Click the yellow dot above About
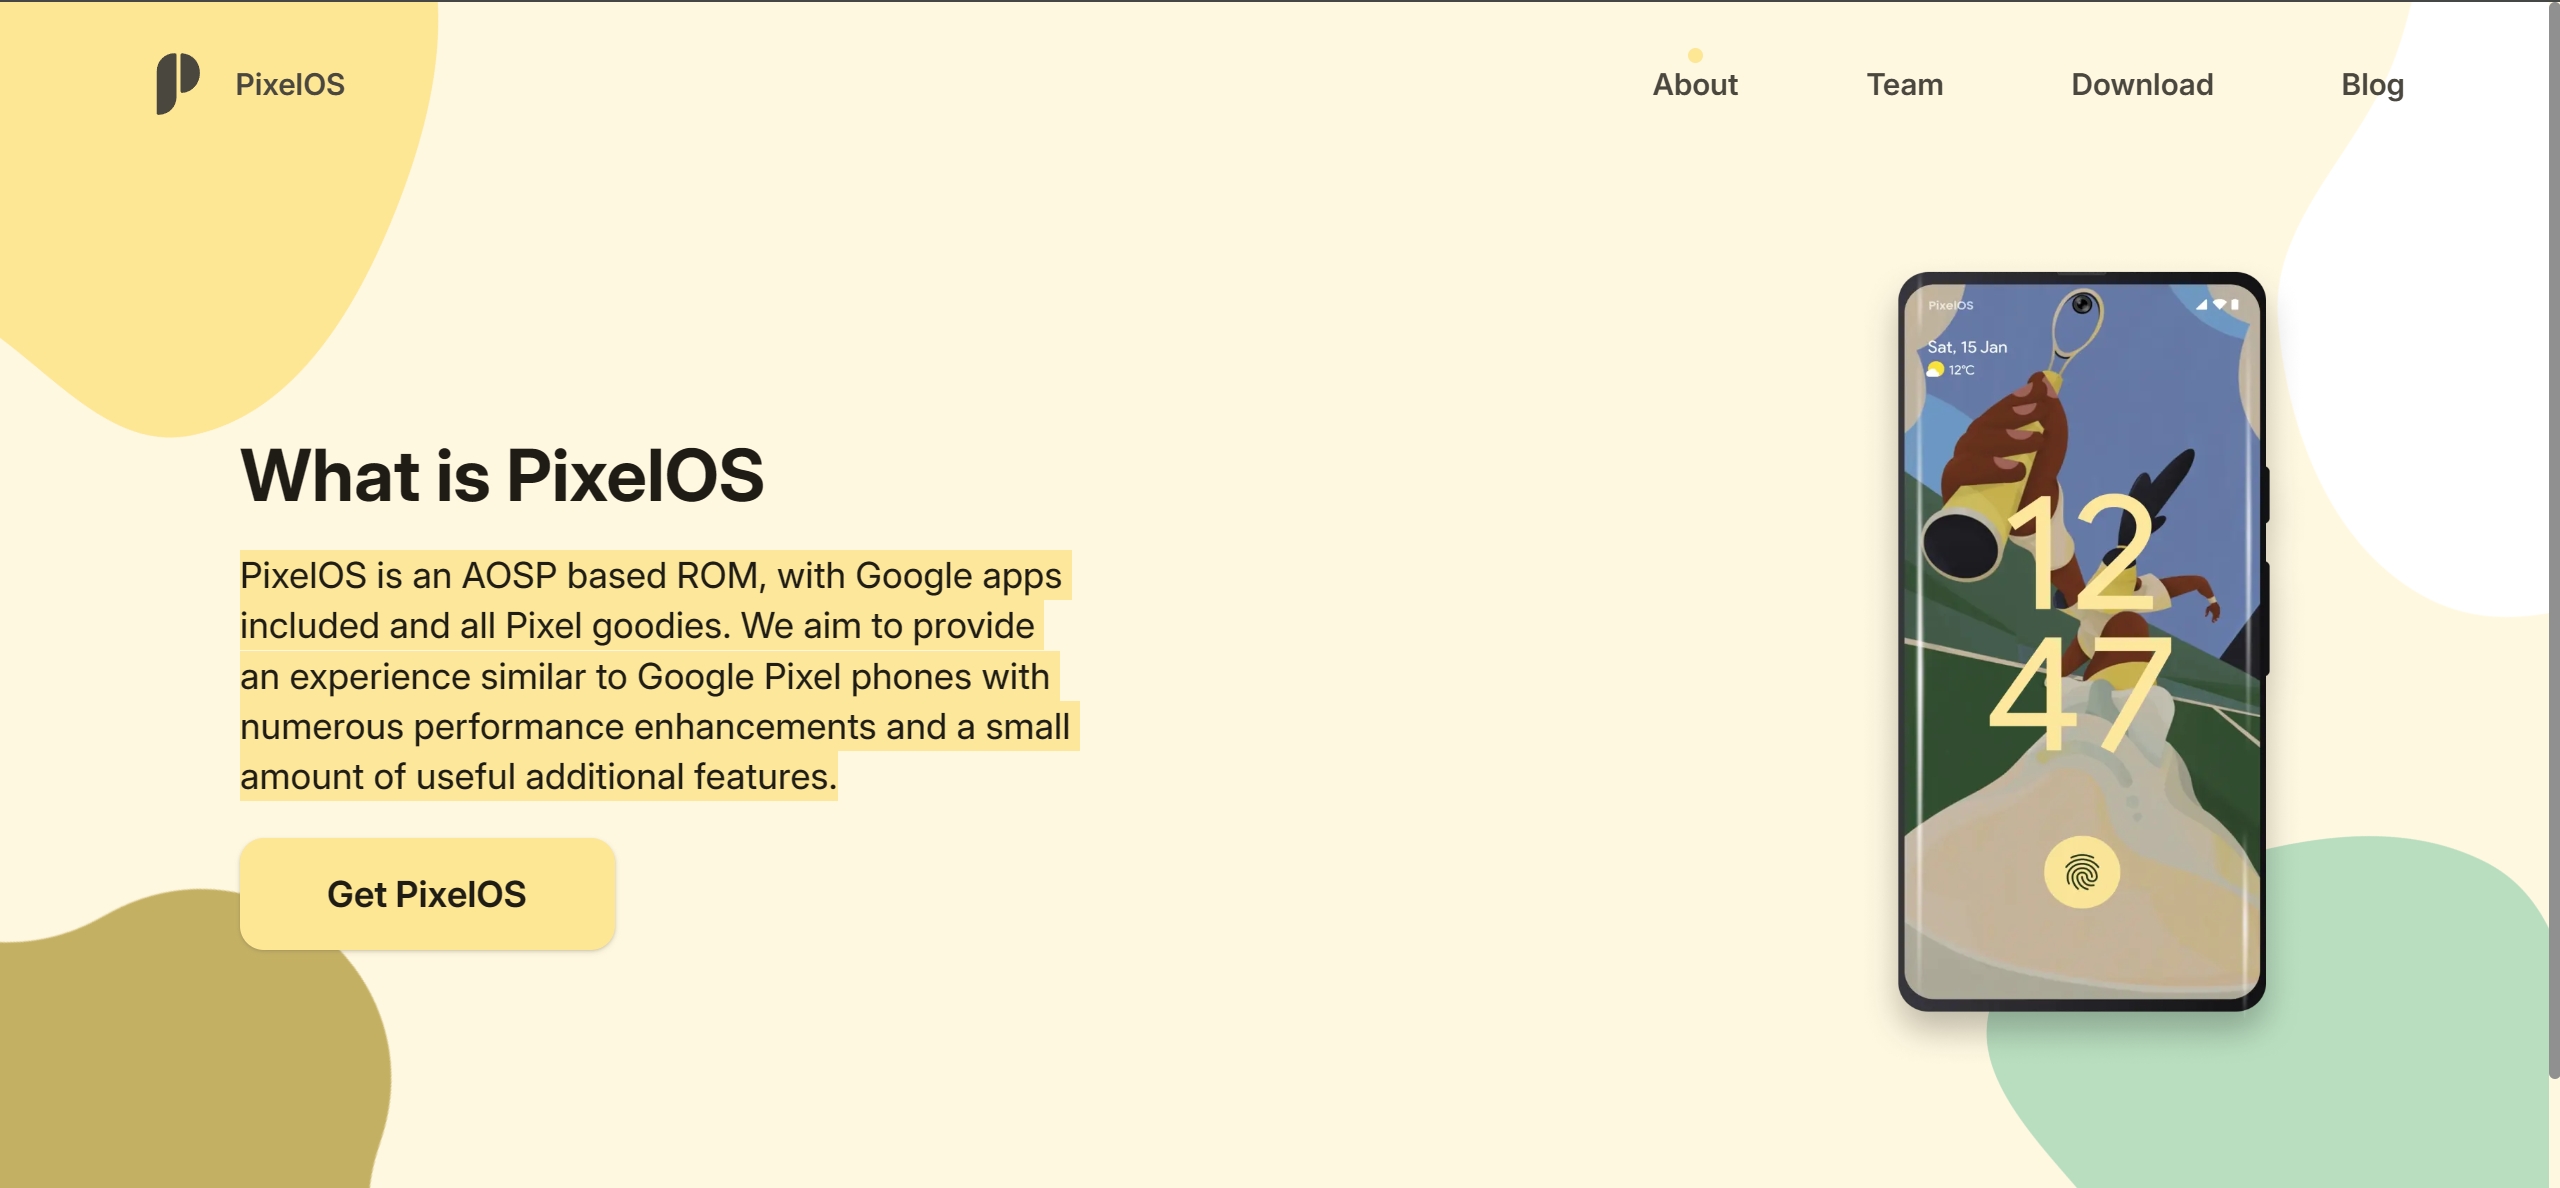The width and height of the screenshot is (2560, 1188). click(x=1695, y=55)
